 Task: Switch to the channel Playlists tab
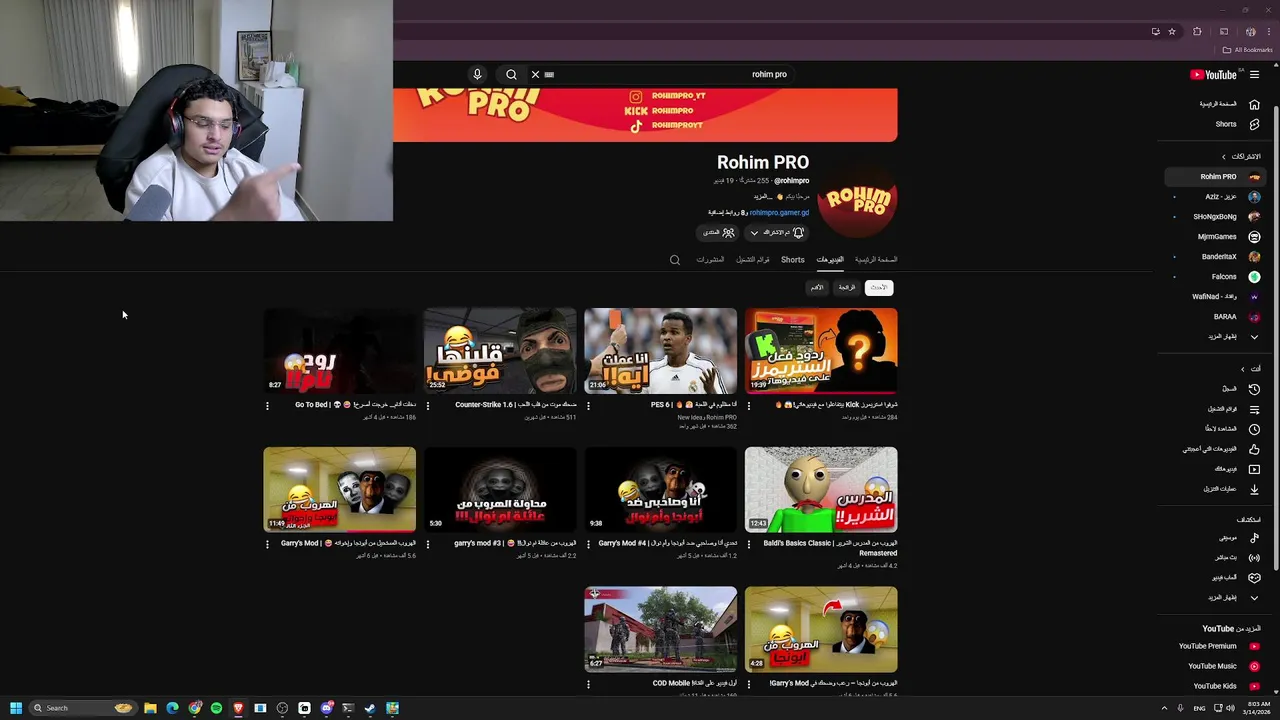753,259
